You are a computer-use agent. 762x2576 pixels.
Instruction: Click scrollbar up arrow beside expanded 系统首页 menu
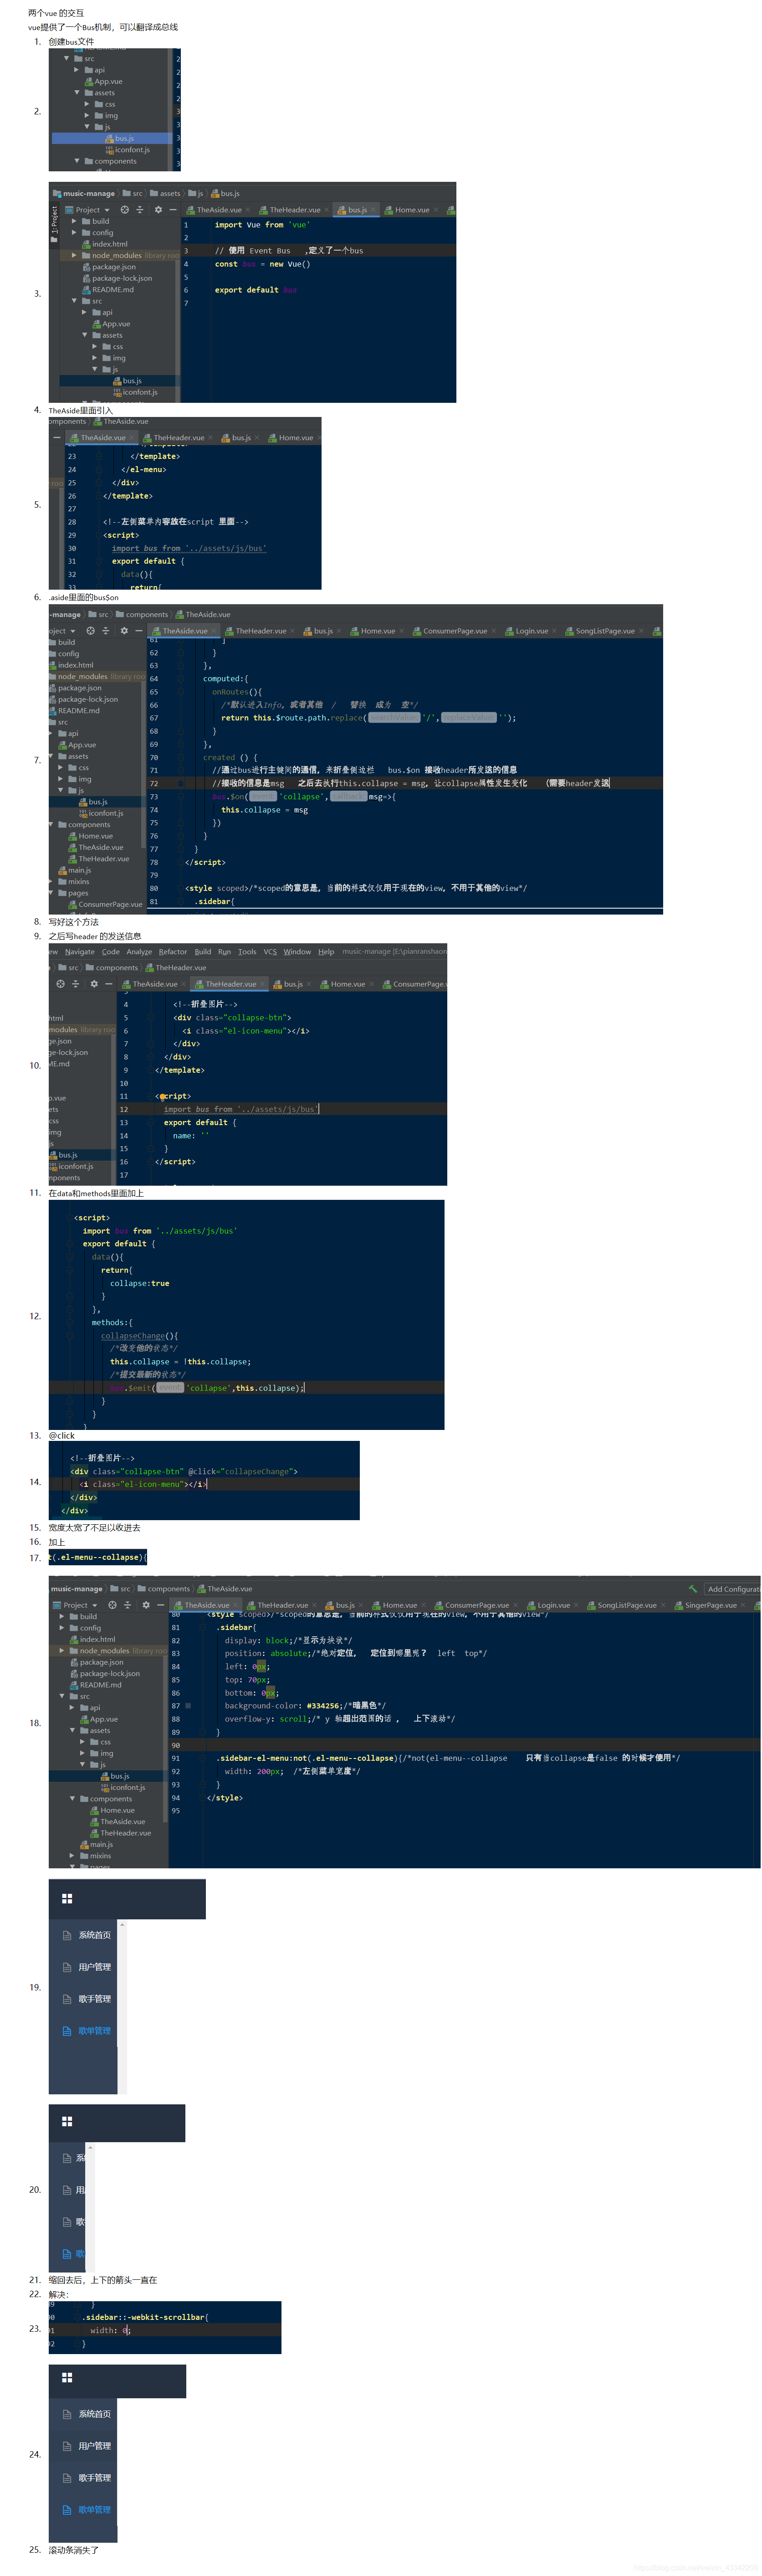tap(122, 1924)
